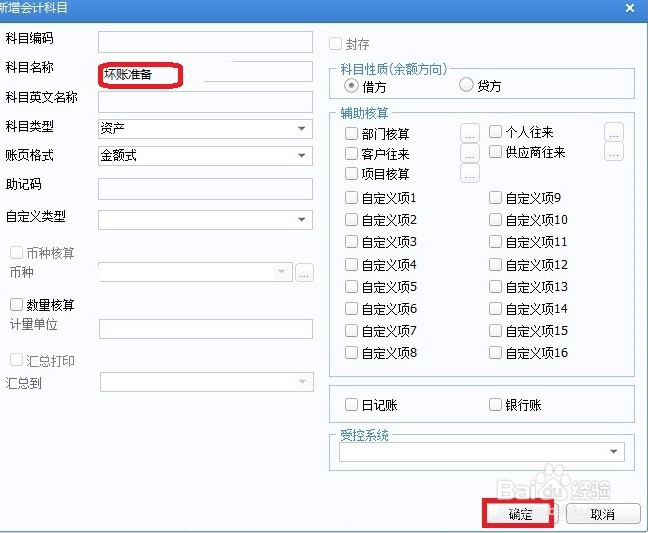The width and height of the screenshot is (648, 533).
Task: Open the 科目类型 dropdown showing 资产
Action: pos(205,128)
